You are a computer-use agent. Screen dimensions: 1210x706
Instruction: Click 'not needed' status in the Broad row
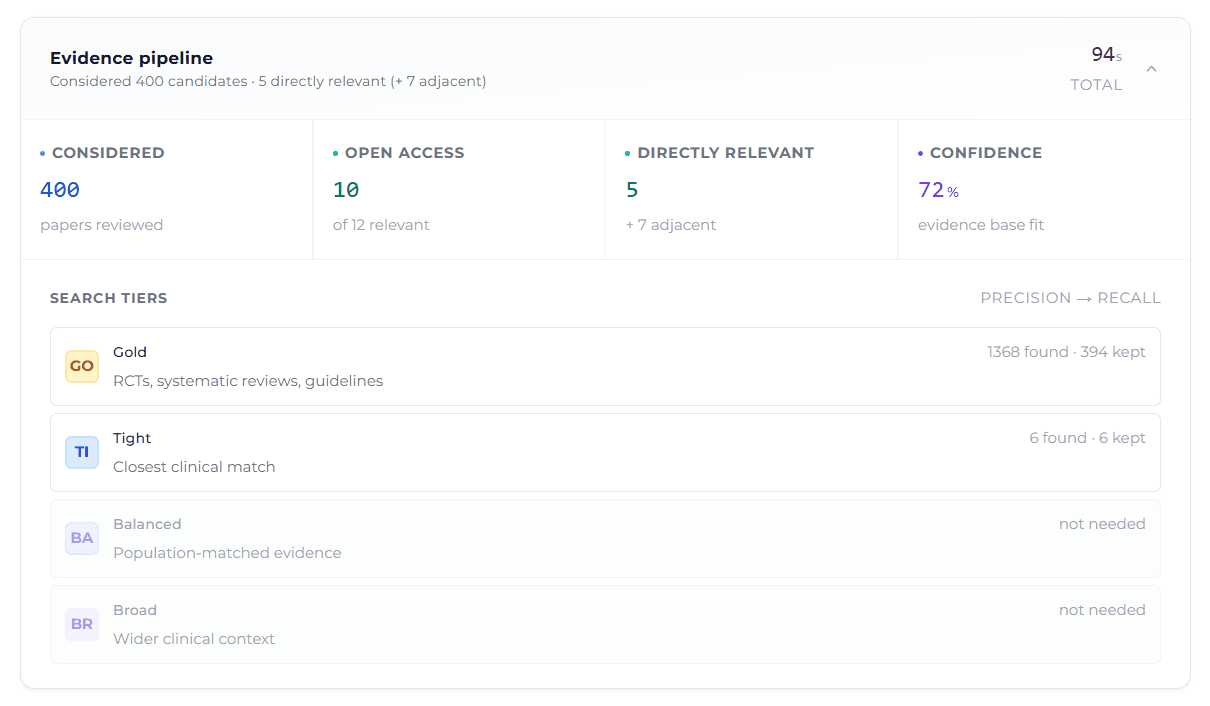(x=1102, y=610)
